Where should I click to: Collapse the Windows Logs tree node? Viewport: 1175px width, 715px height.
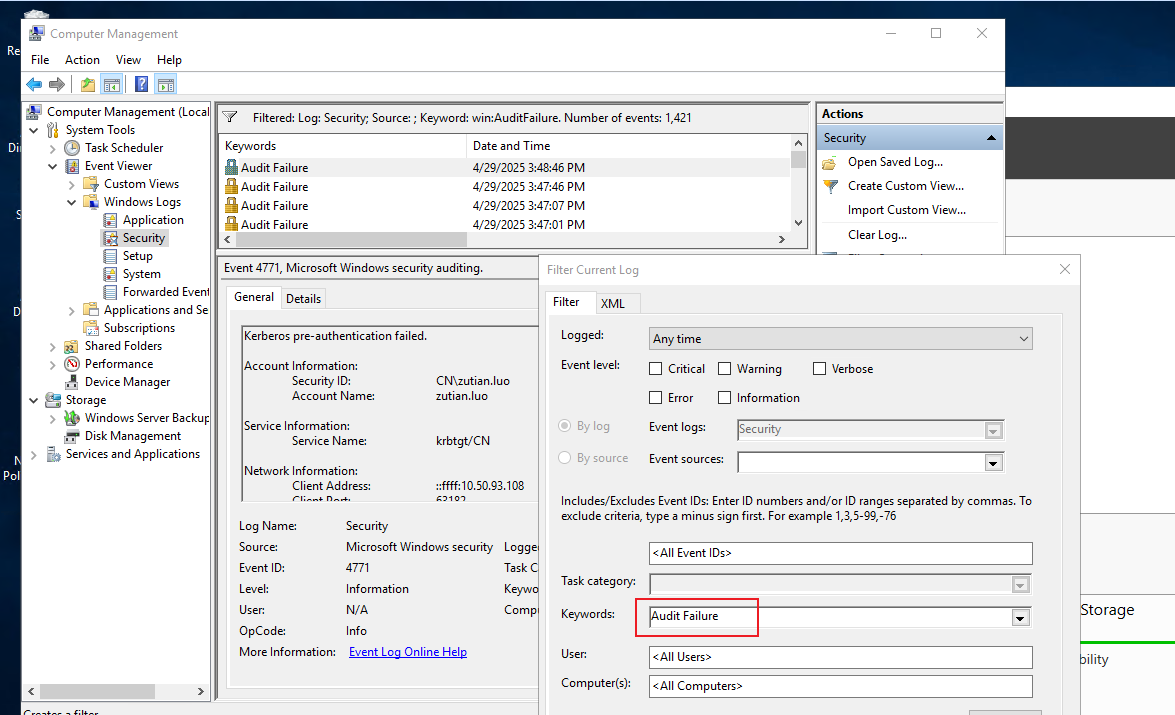pyautogui.click(x=71, y=202)
